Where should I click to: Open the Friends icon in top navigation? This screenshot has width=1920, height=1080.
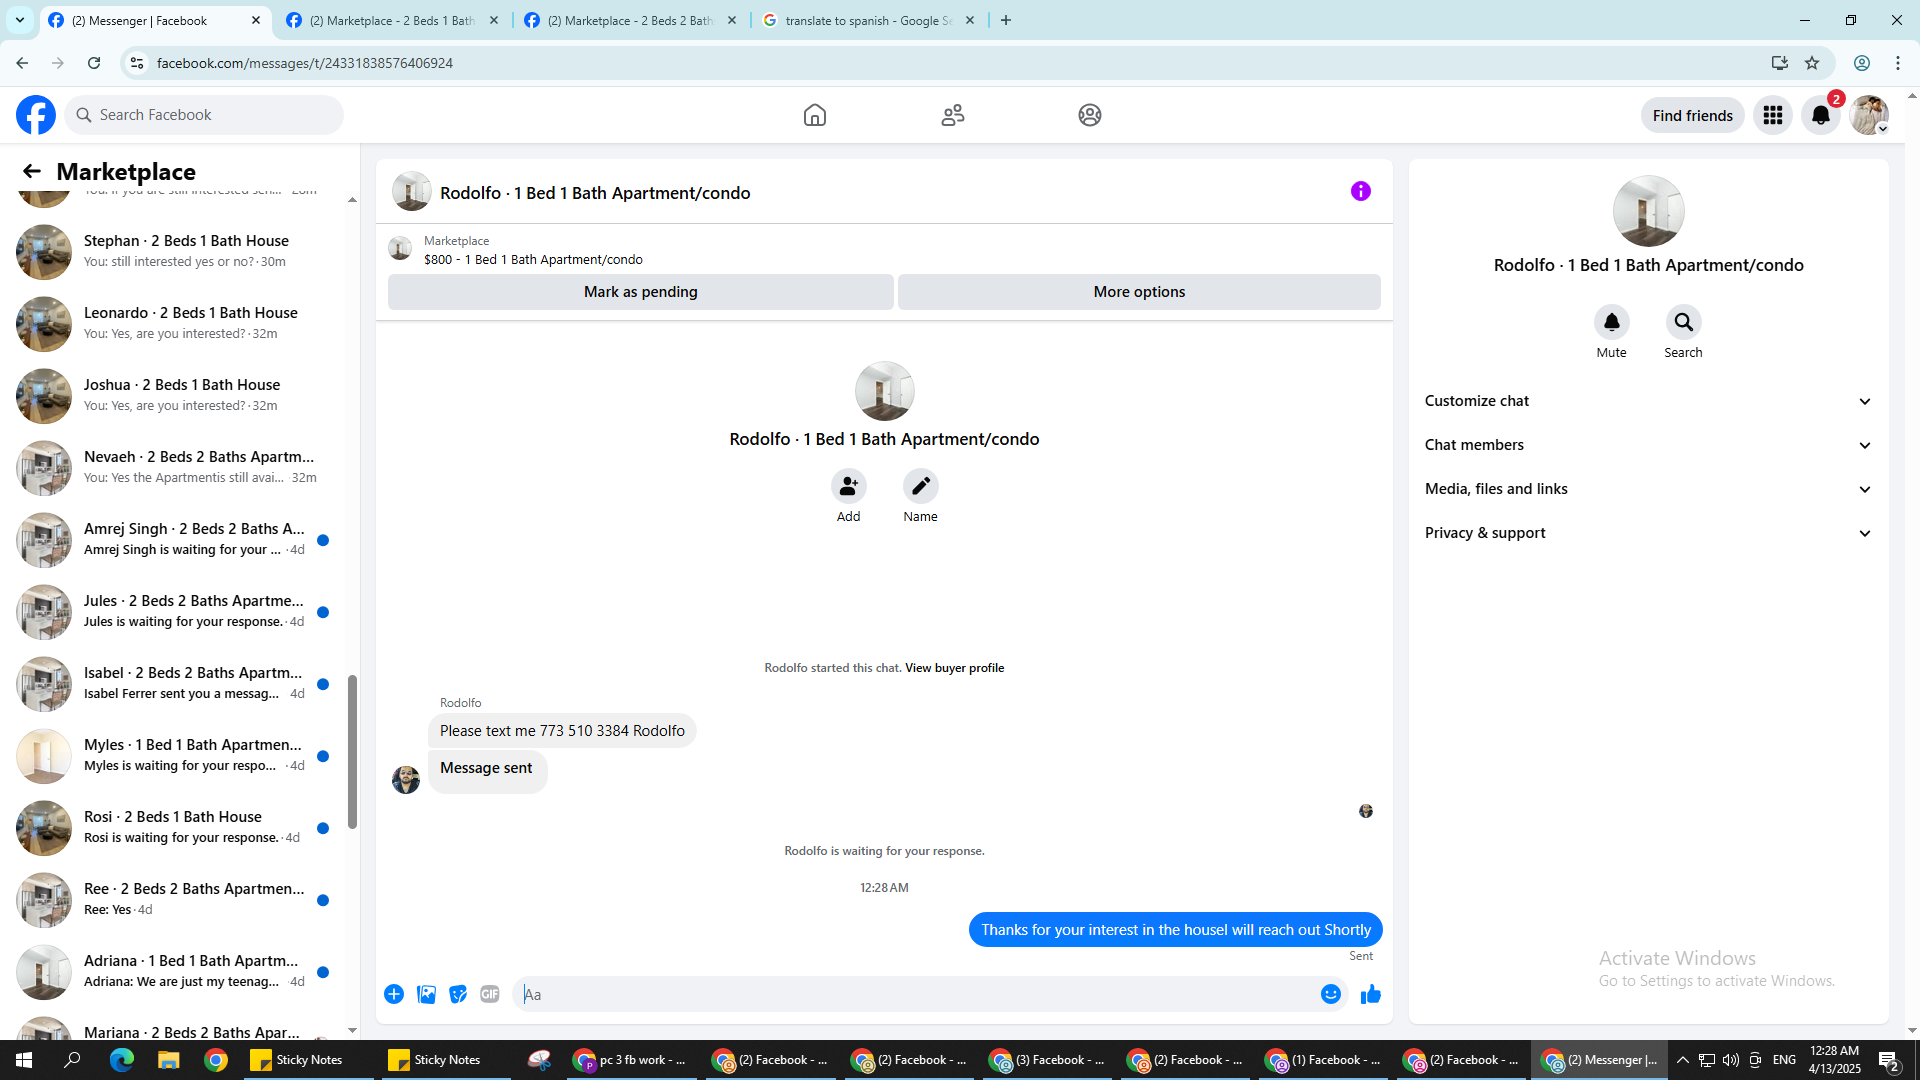click(953, 115)
